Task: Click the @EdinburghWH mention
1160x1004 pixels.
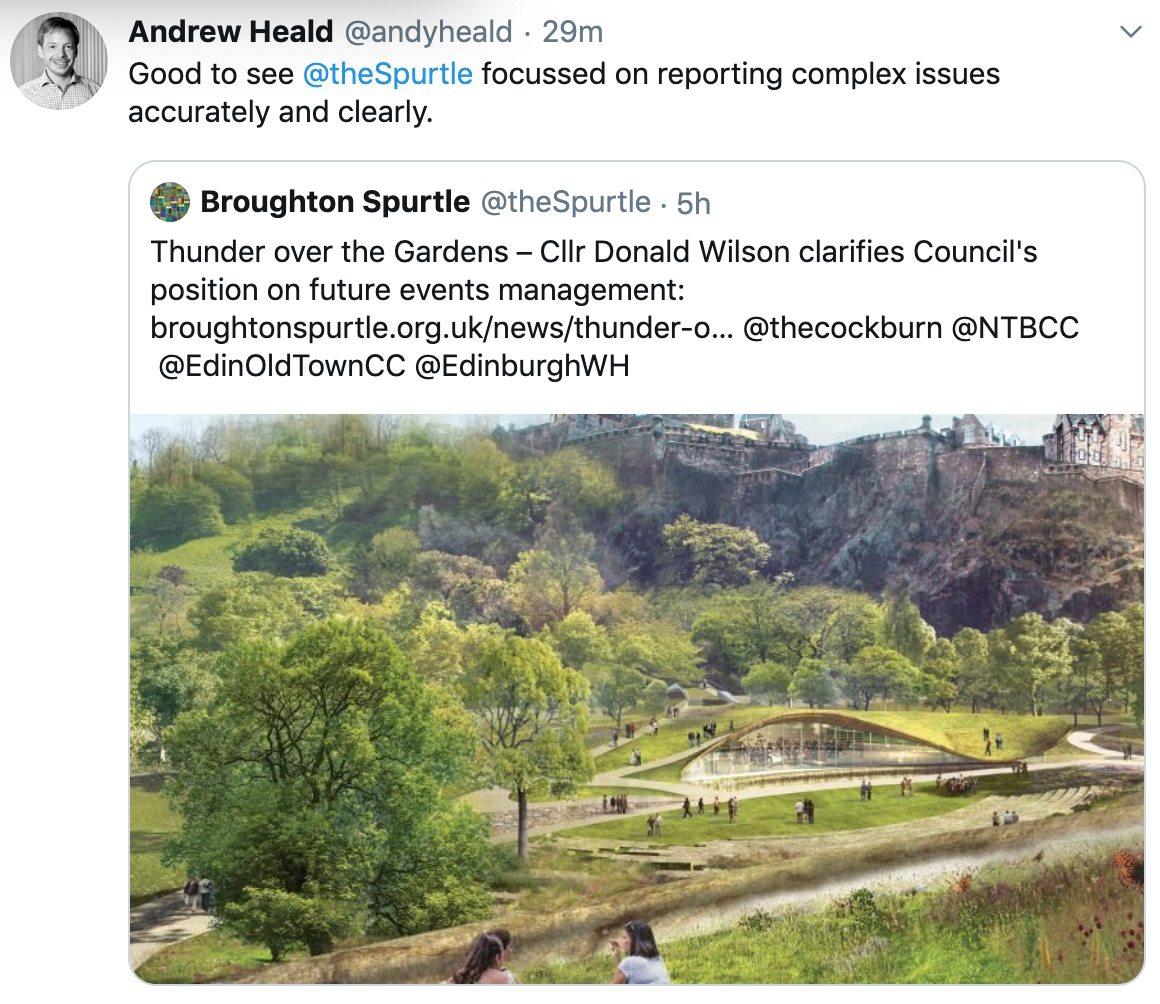Action: [522, 365]
